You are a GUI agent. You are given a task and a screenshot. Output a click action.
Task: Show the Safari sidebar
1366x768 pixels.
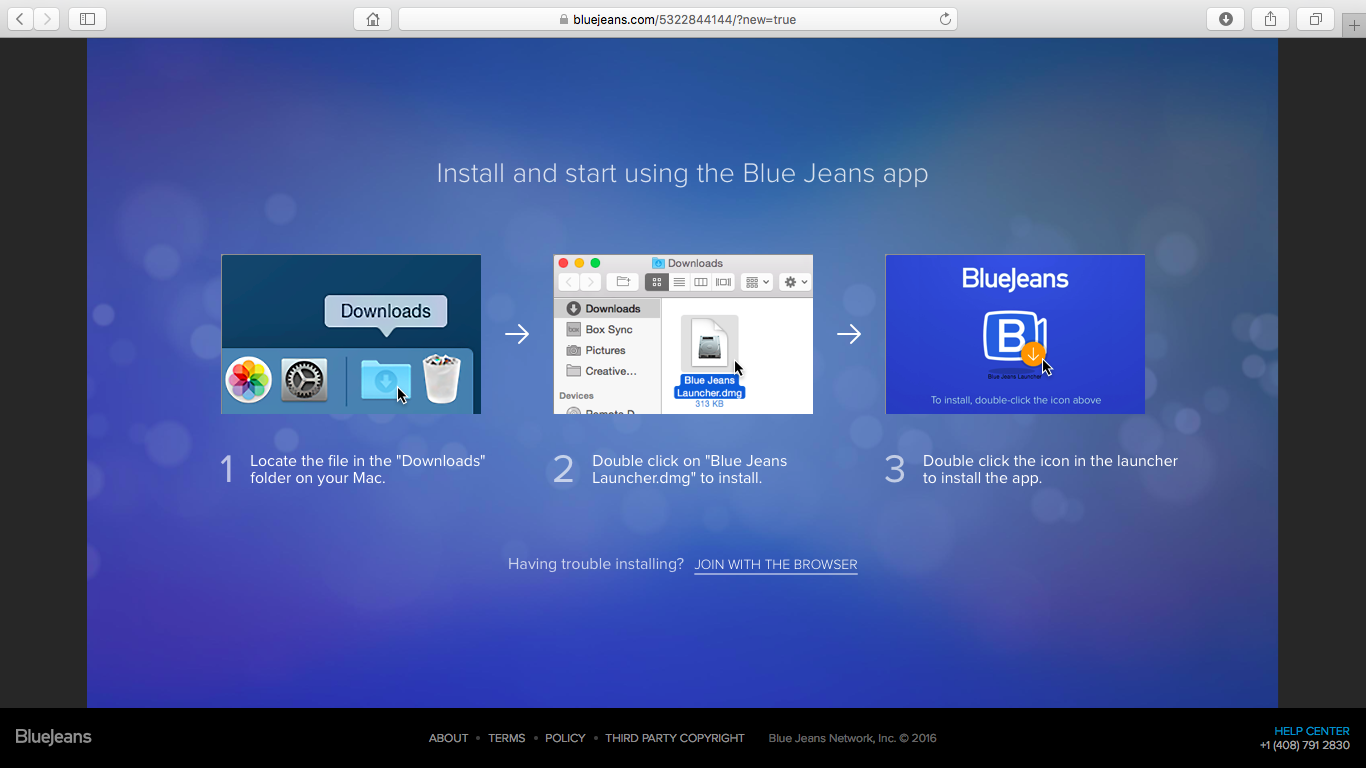click(87, 19)
